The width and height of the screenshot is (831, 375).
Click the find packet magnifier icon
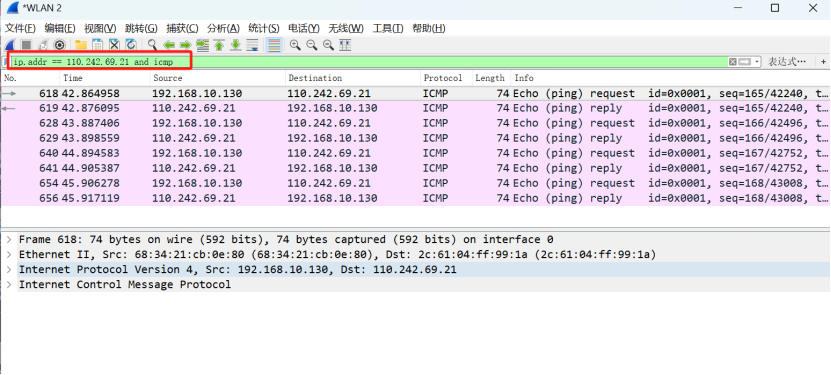coord(152,45)
